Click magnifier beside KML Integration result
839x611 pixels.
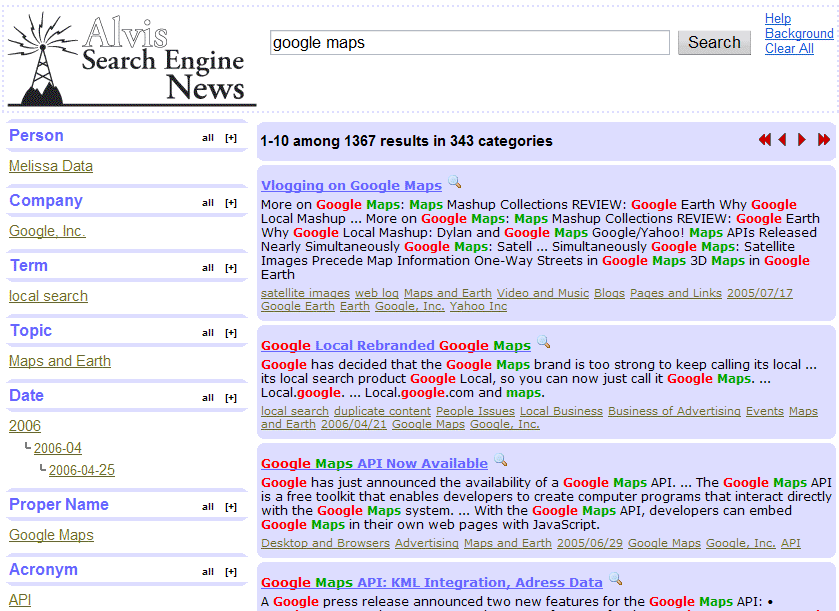coord(615,580)
